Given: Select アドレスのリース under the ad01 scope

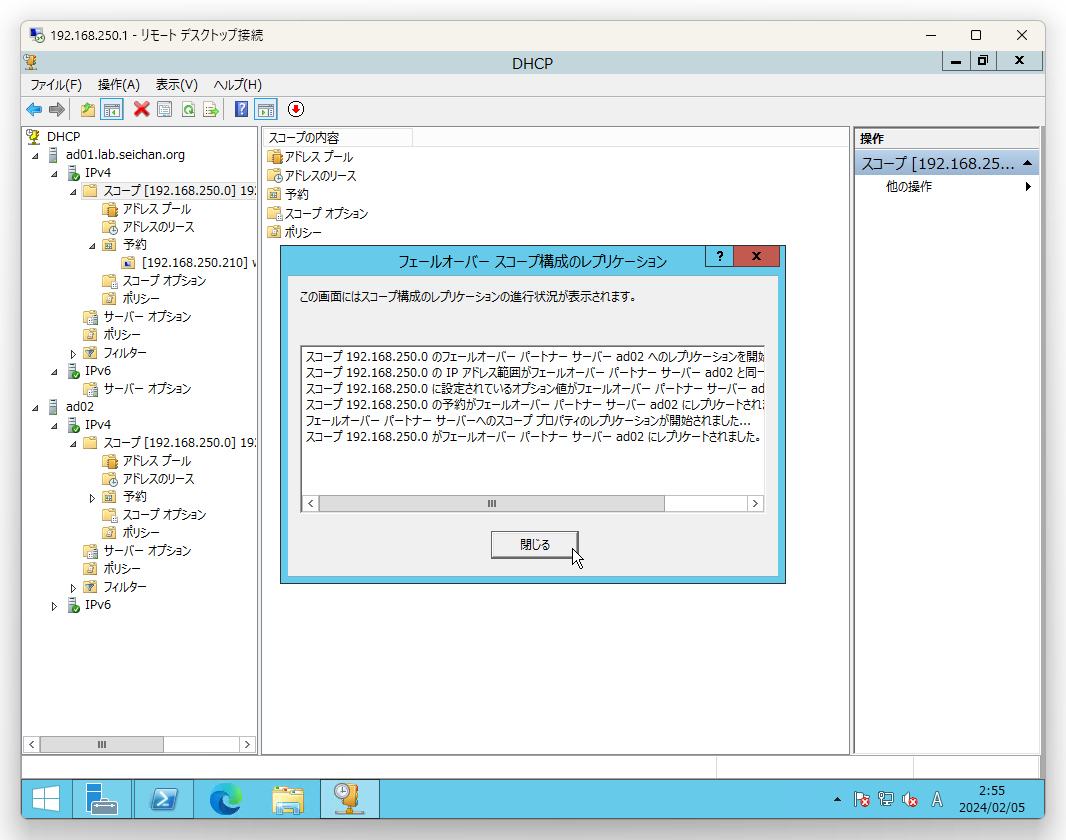Looking at the screenshot, I should tap(158, 227).
